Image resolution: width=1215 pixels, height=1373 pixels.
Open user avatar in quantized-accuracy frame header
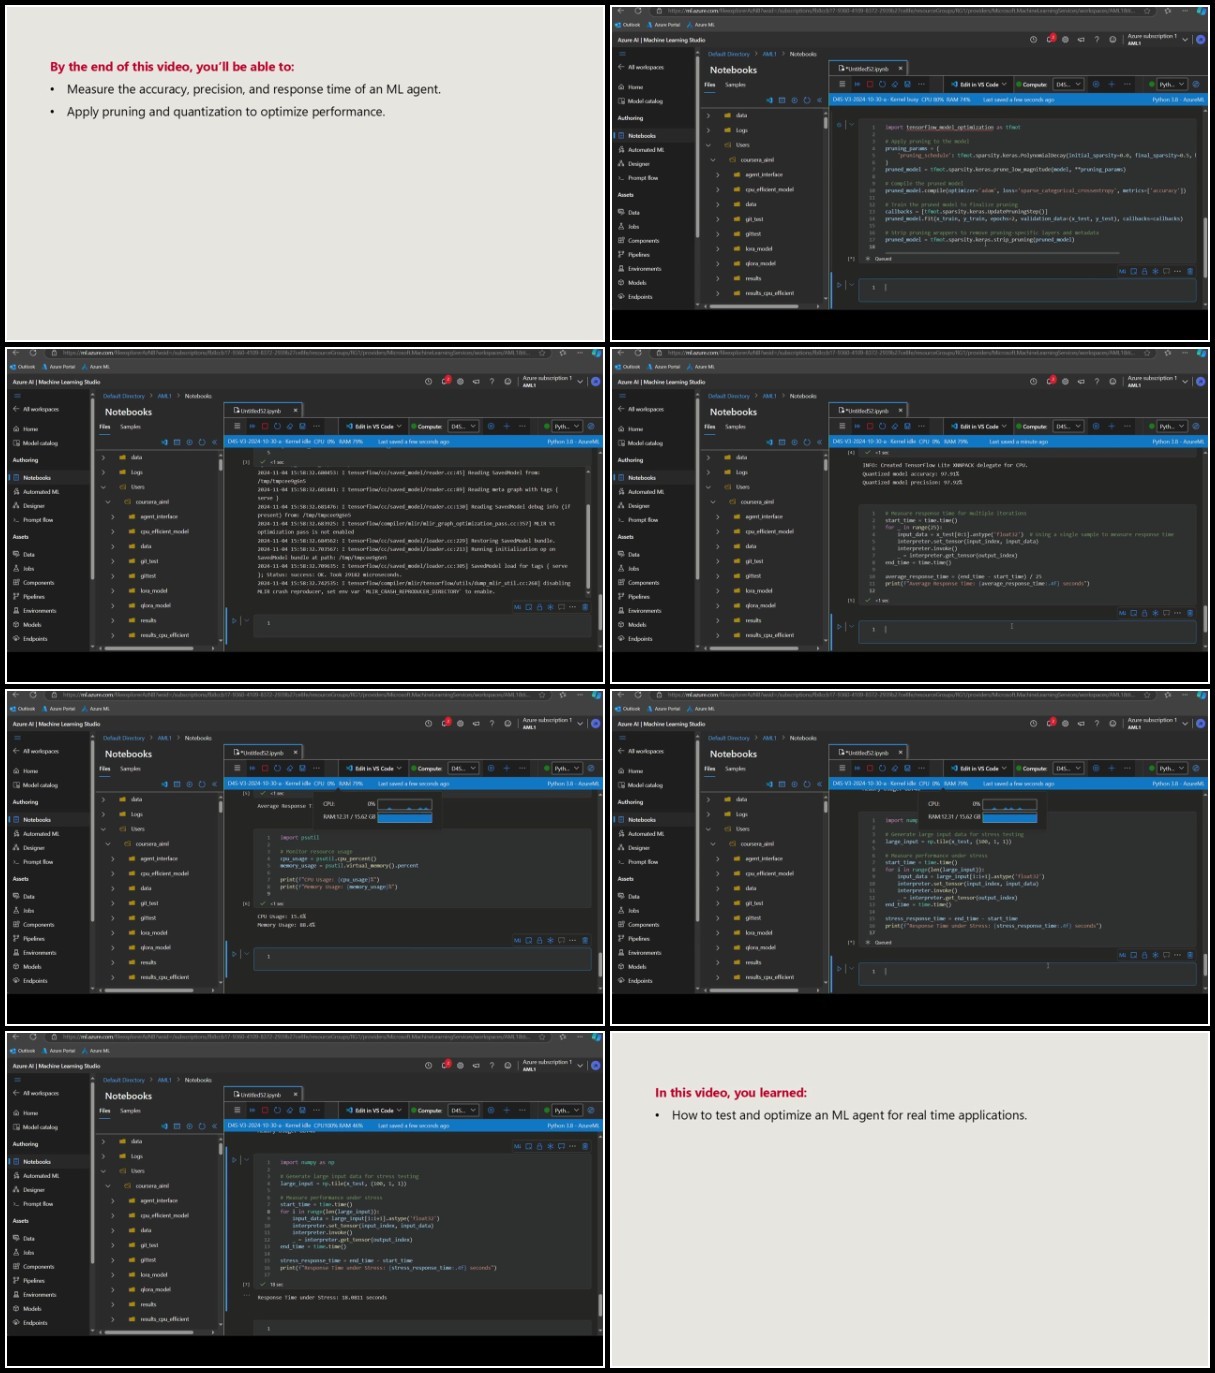[x=1201, y=381]
